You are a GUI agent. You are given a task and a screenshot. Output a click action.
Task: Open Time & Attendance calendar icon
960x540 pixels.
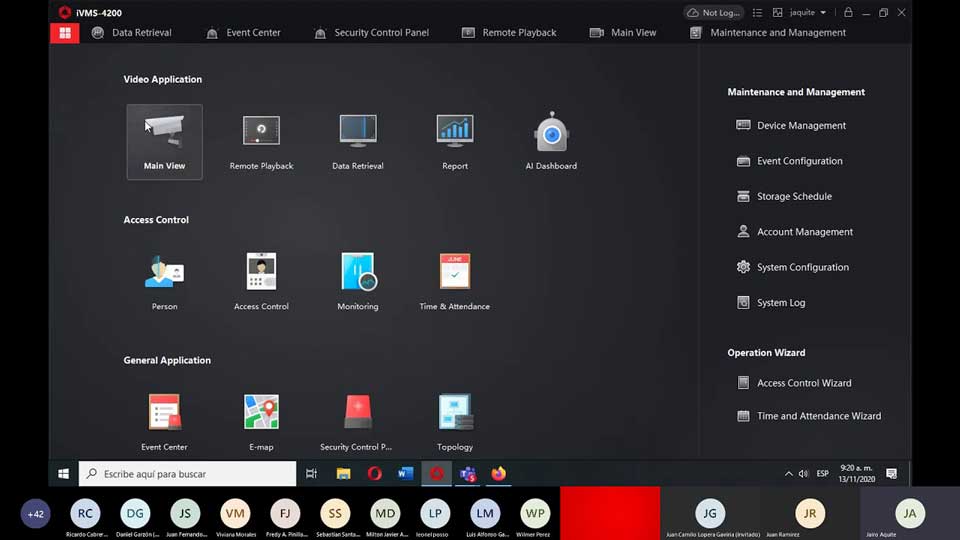455,272
